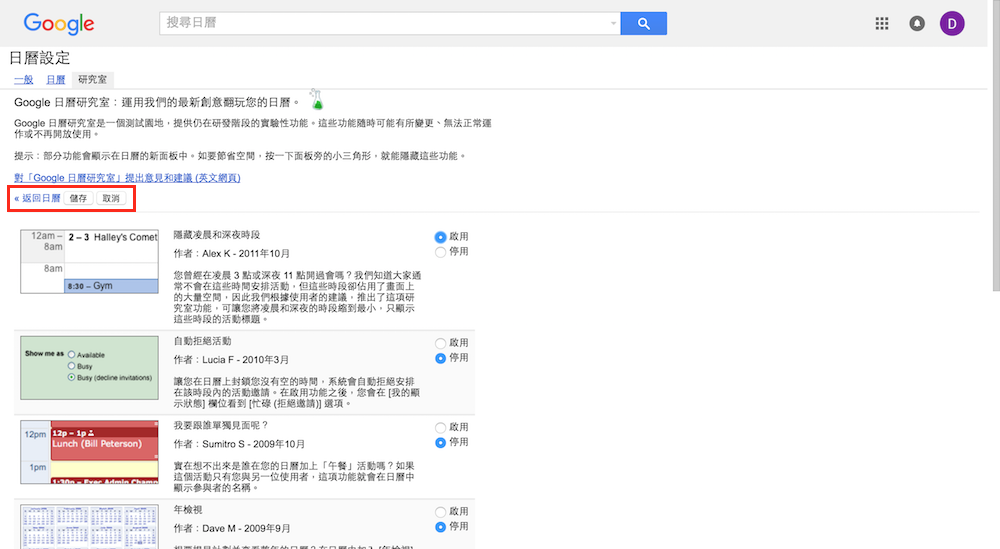Enable 自動拒絕活動 with 啟用 radio
The image size is (1000, 549).
[441, 343]
